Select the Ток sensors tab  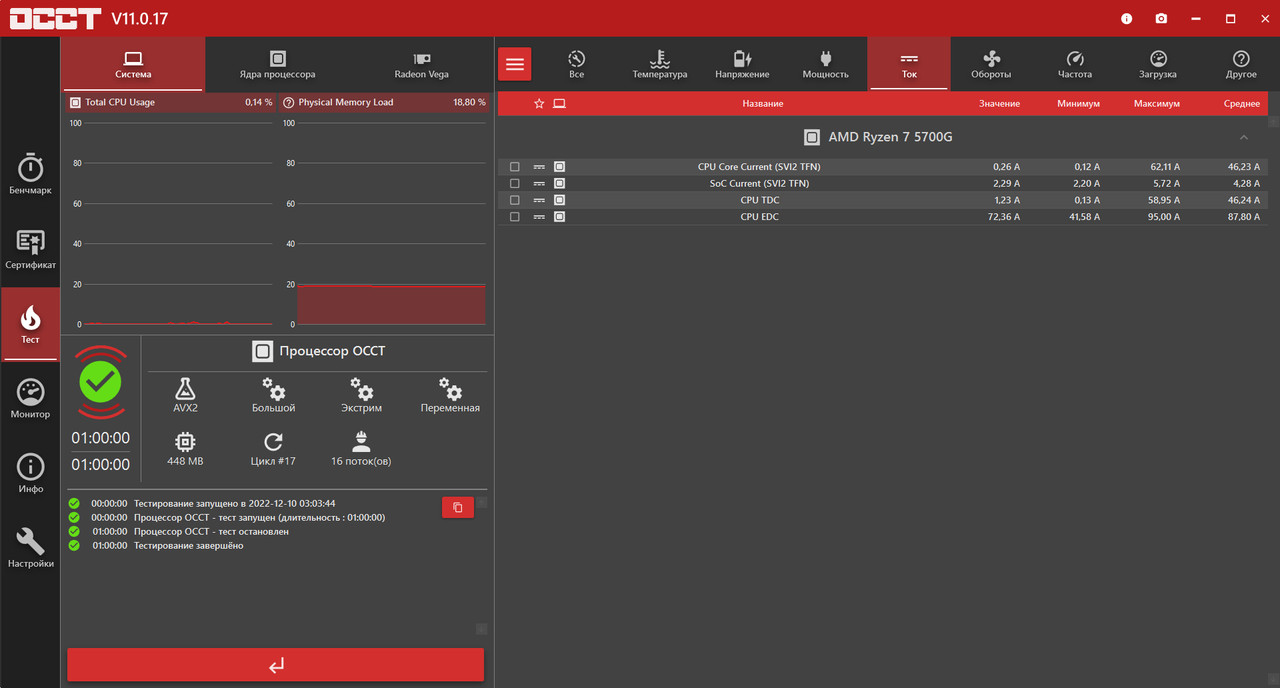[909, 65]
